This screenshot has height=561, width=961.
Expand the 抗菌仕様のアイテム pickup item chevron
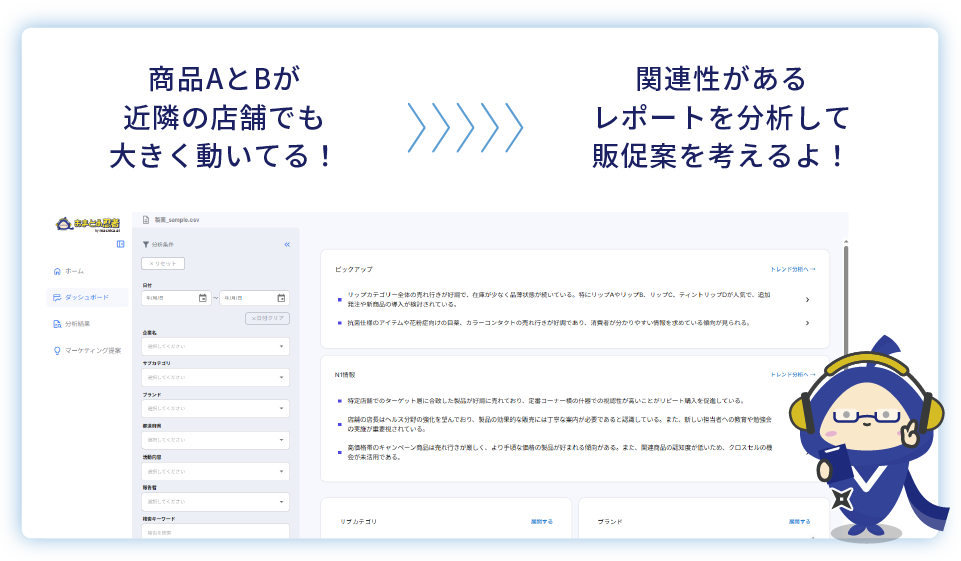click(x=807, y=323)
